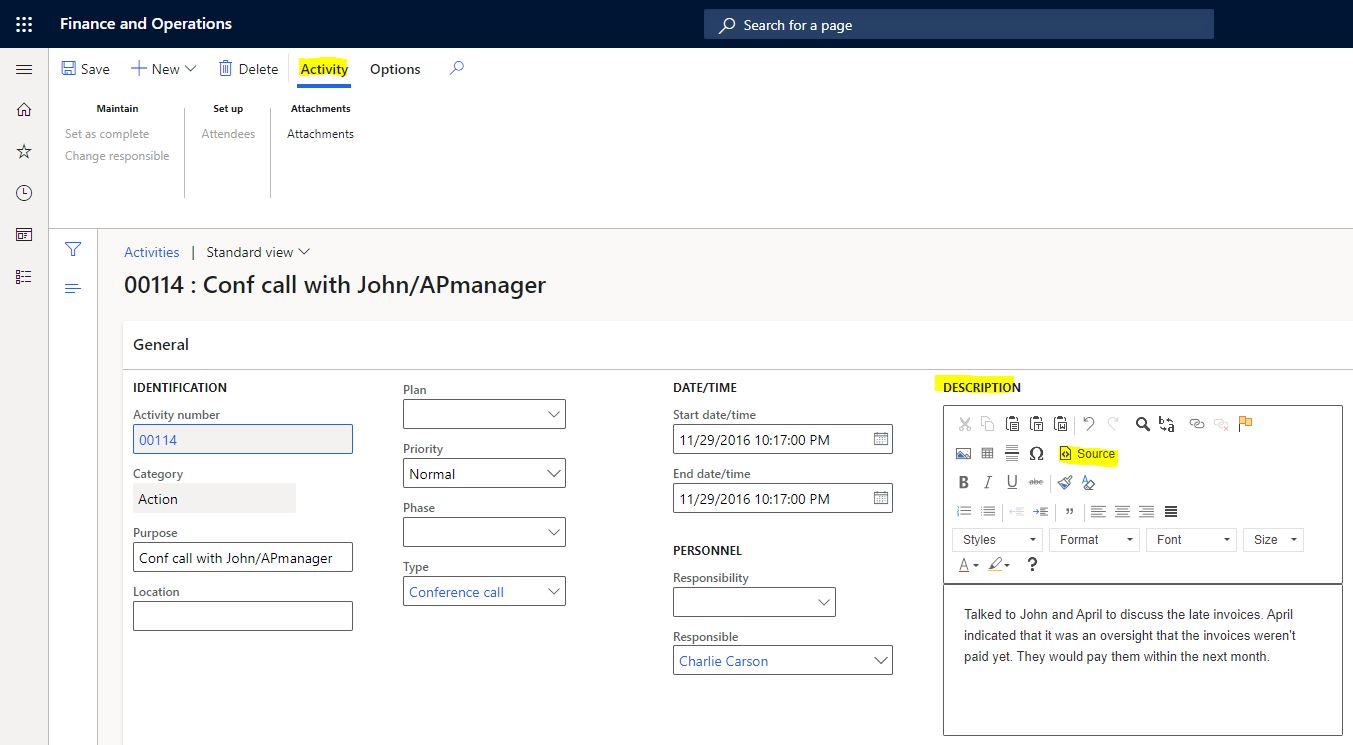Click into the Location input field
Screen dimensions: 1353x745
pos(242,616)
